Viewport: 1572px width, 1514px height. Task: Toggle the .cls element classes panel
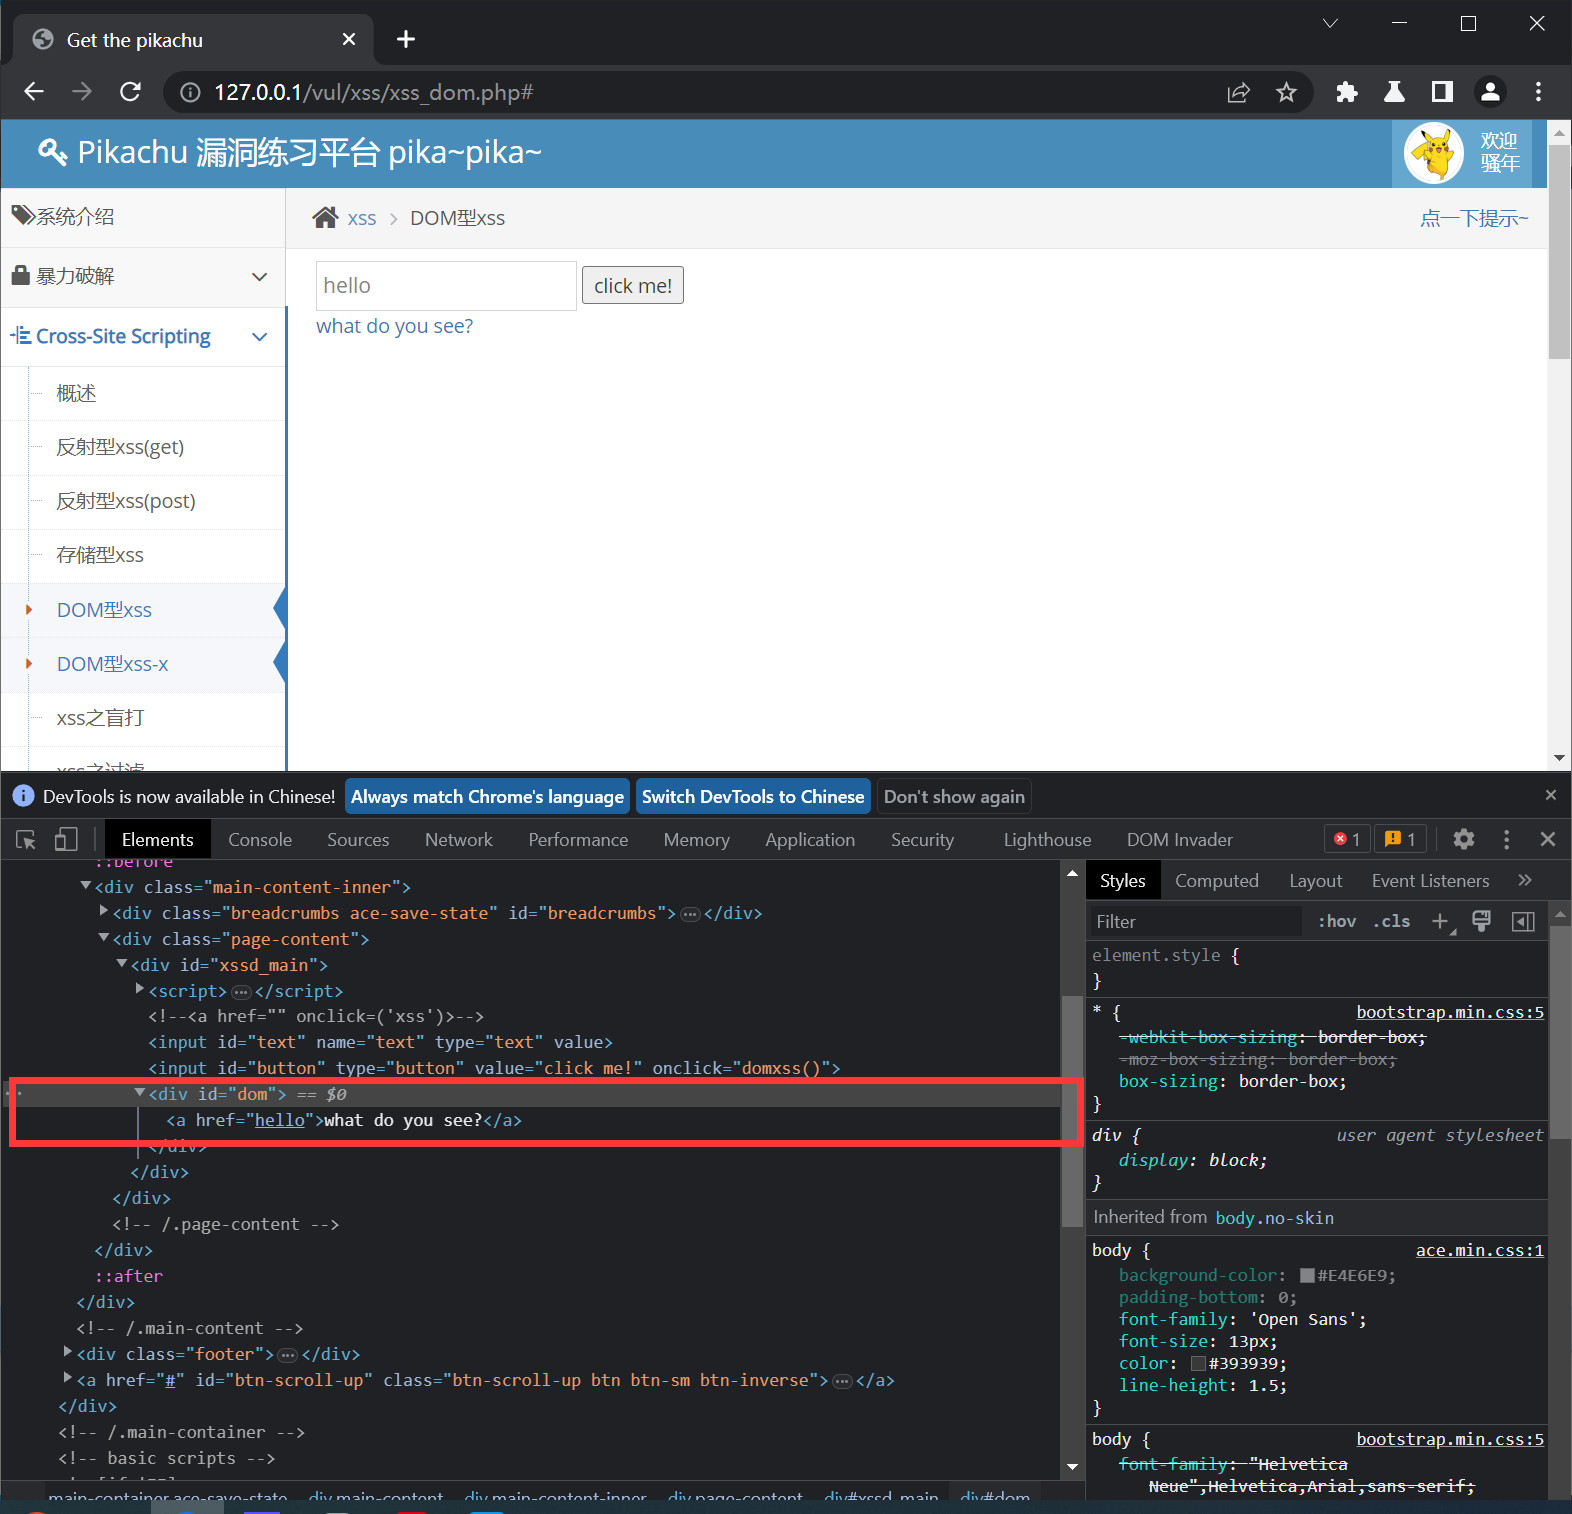point(1392,922)
